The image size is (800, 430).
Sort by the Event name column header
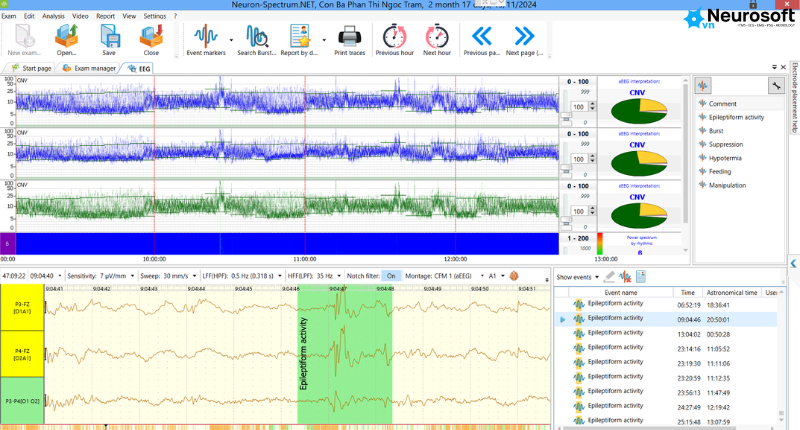click(x=620, y=293)
